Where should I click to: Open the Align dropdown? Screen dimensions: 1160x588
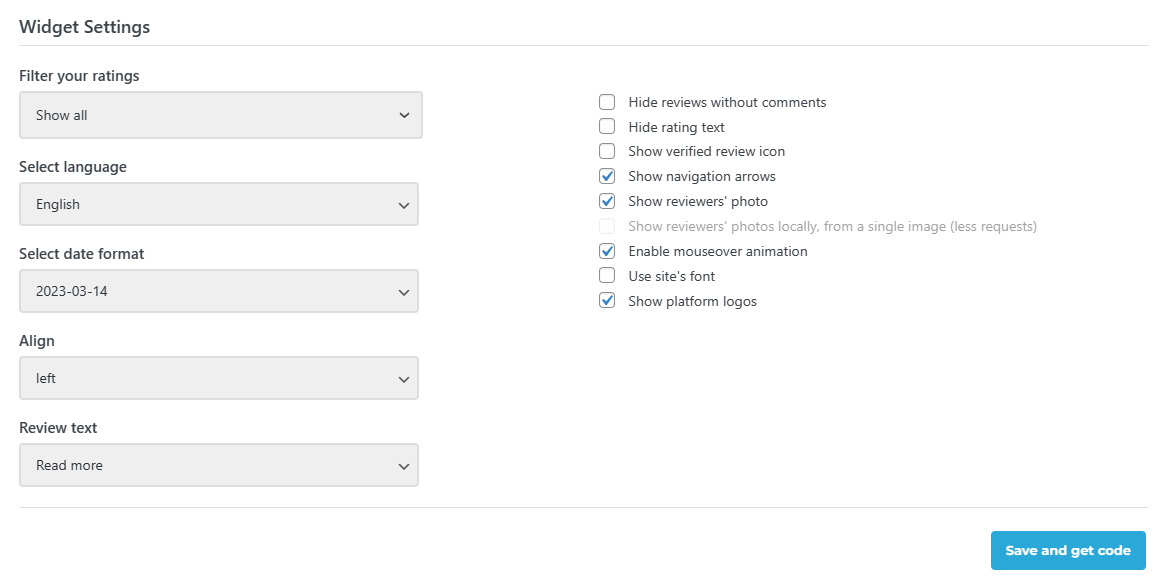coord(219,378)
